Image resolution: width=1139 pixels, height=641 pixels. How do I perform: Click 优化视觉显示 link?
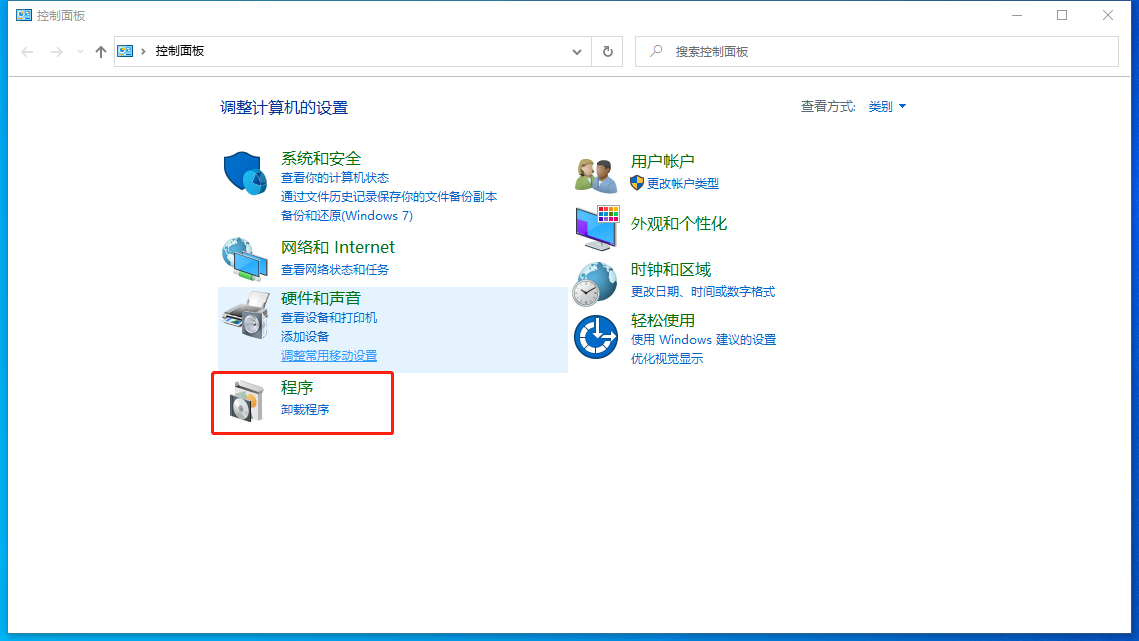pyautogui.click(x=667, y=358)
